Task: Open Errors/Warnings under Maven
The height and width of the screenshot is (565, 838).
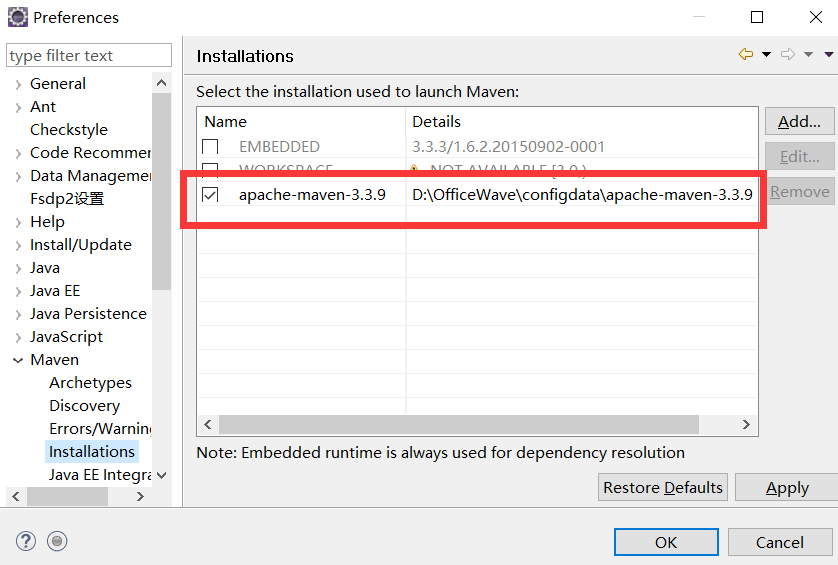Action: 100,429
